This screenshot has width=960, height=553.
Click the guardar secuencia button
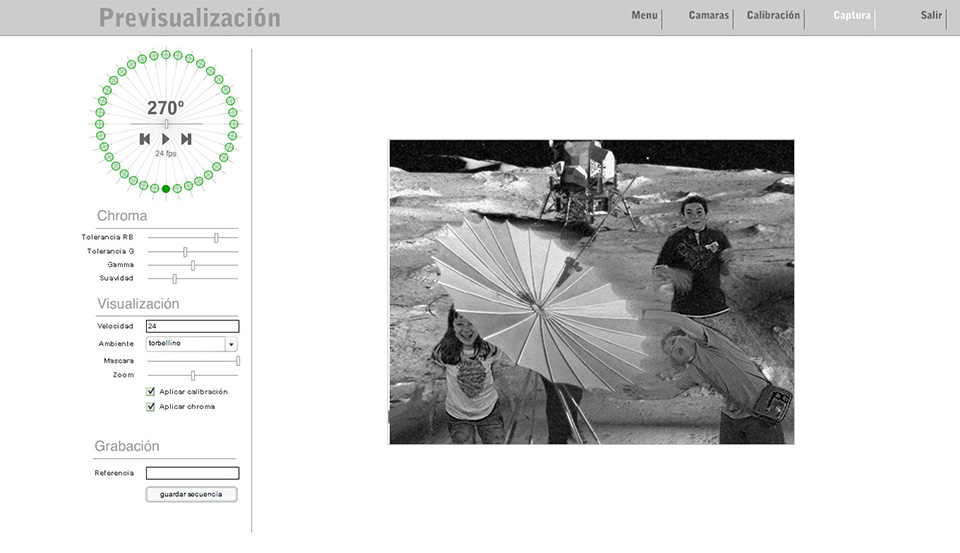click(x=191, y=494)
